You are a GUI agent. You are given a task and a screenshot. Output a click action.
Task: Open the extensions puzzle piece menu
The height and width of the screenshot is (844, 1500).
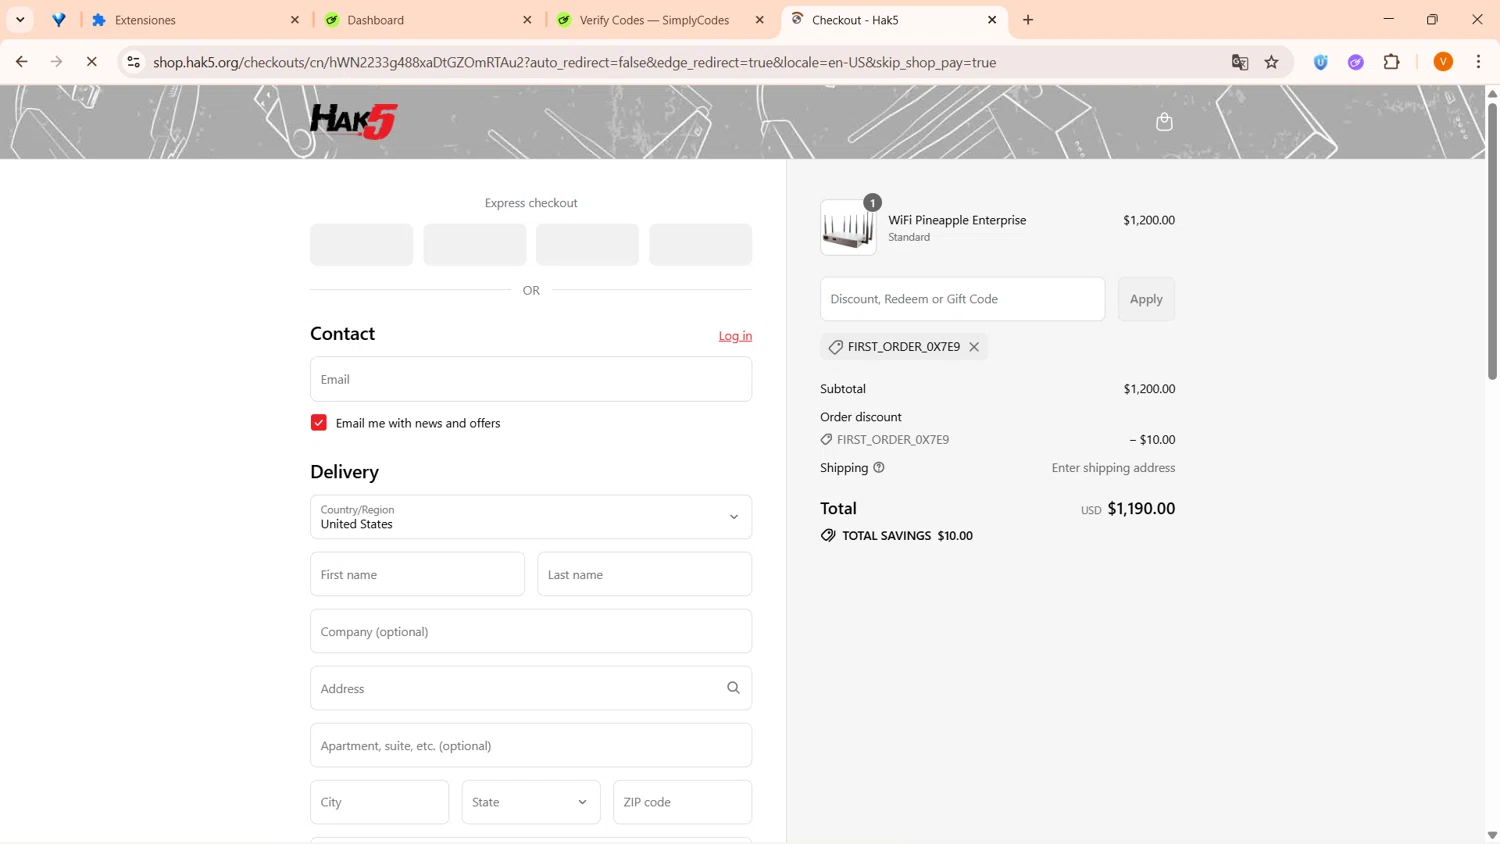click(x=1392, y=62)
